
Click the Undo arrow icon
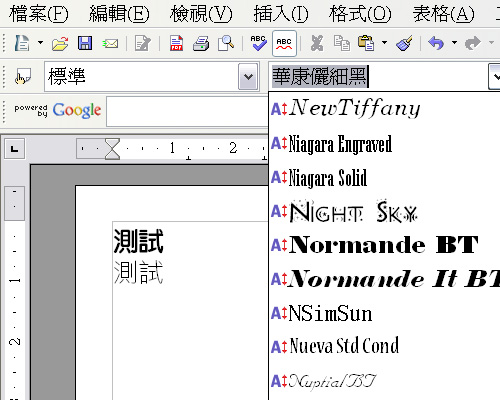[436, 43]
